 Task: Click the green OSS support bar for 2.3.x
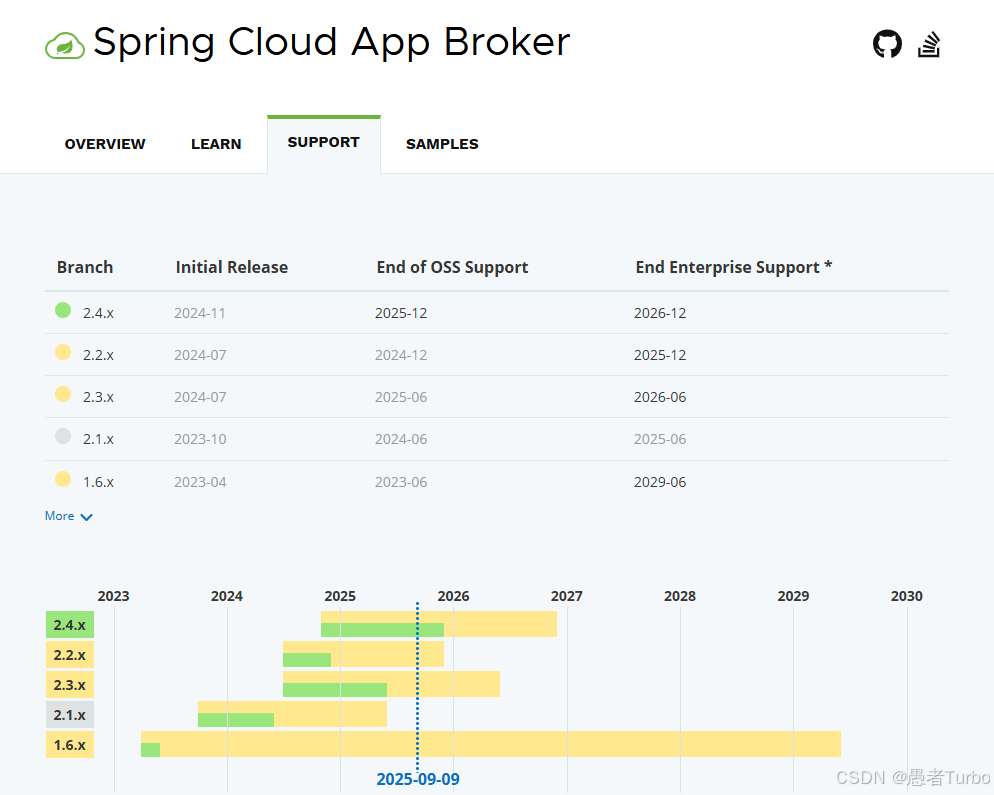(335, 690)
